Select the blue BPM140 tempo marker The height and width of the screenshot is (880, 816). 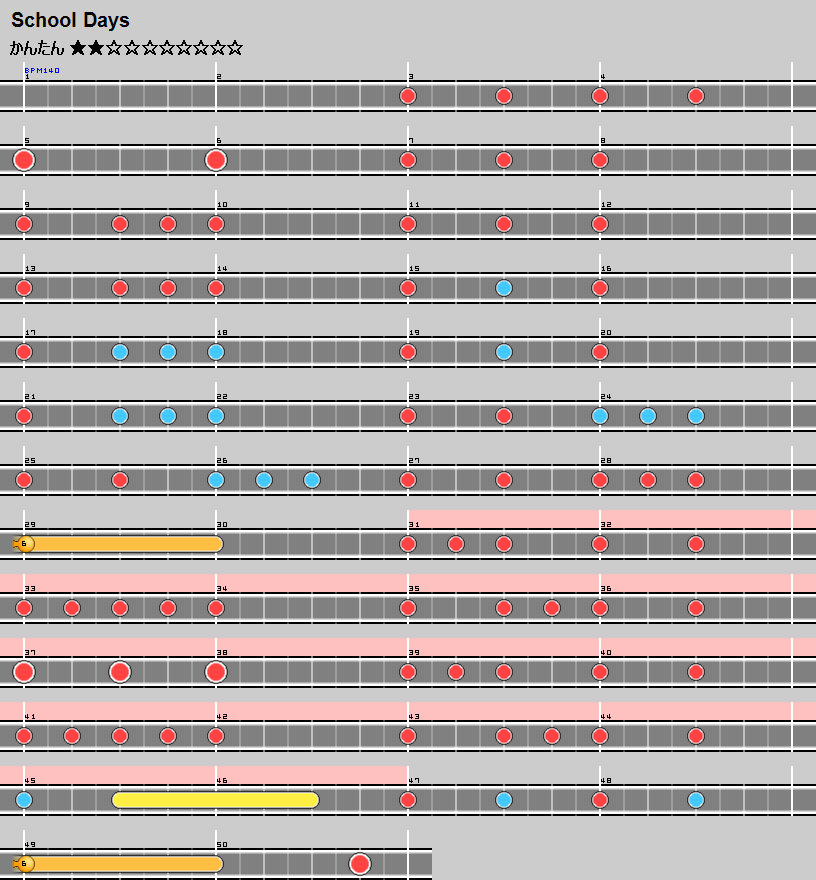[x=42, y=70]
